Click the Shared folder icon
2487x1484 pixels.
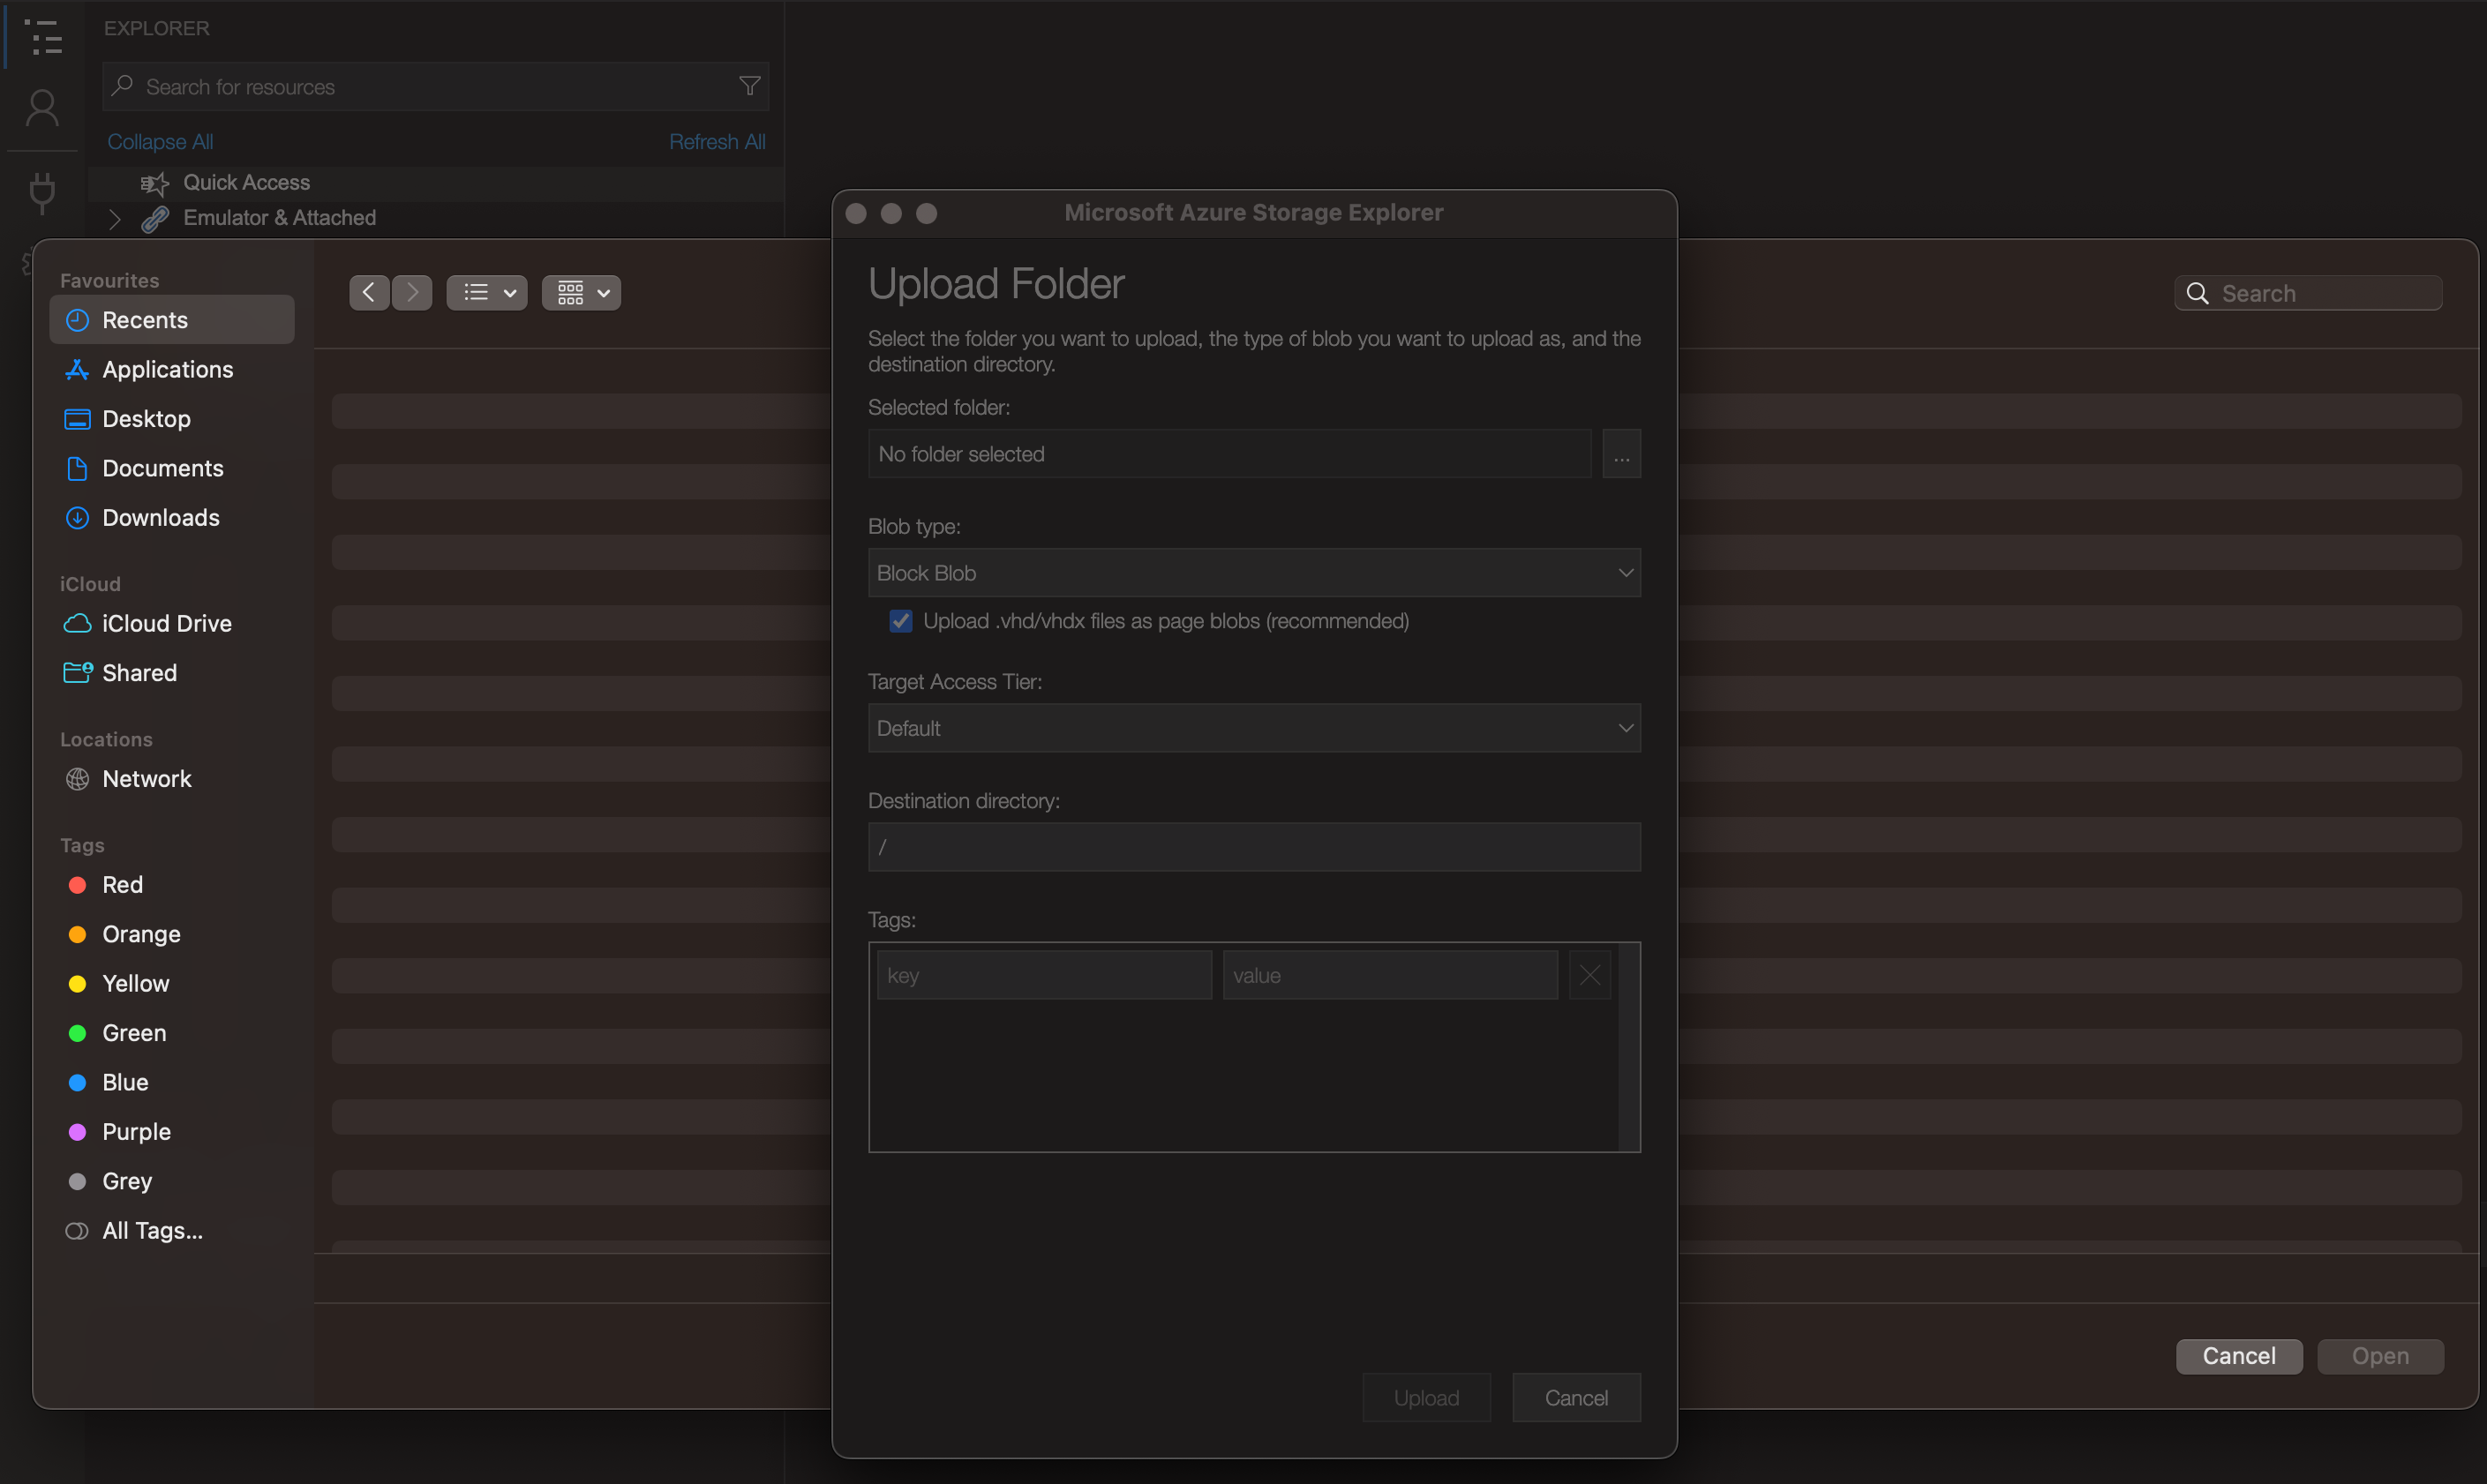pos(77,673)
